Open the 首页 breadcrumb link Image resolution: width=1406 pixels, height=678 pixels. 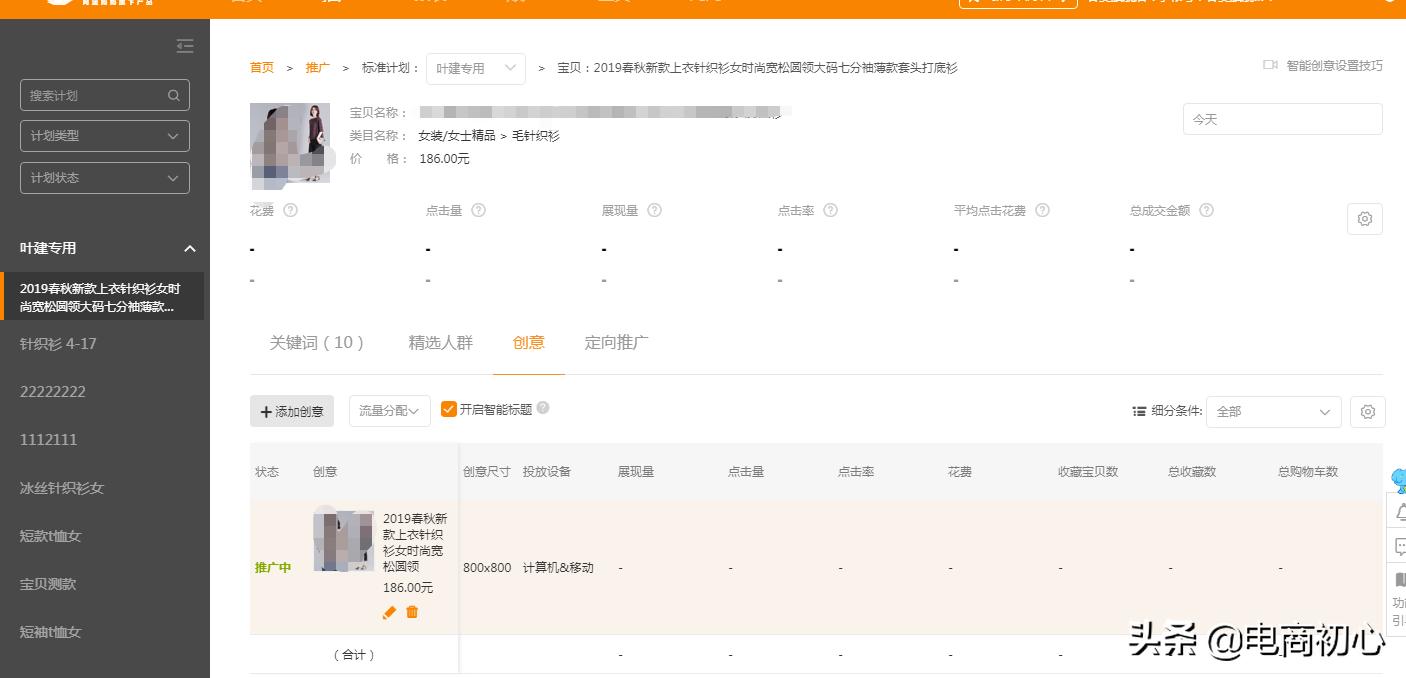(x=261, y=68)
